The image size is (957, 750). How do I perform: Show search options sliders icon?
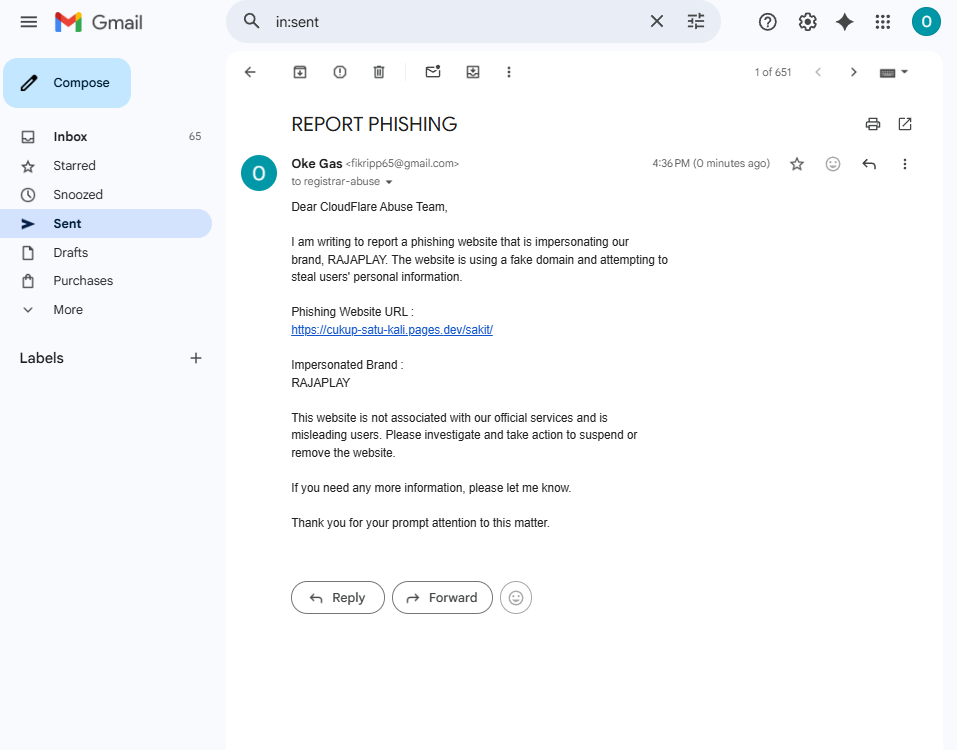click(696, 22)
